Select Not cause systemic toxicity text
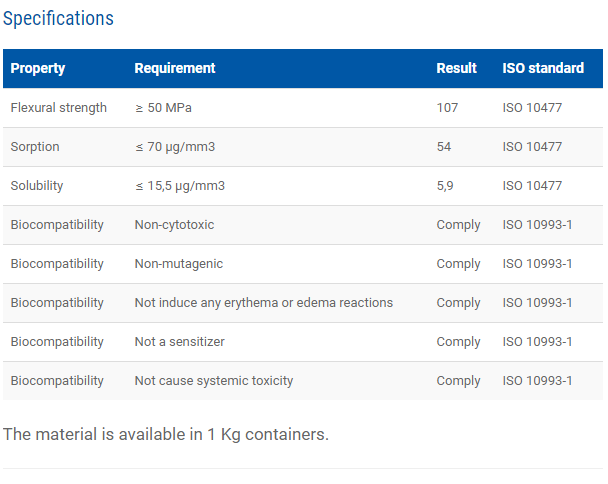Viewport: 608px width, 484px height. tap(214, 381)
